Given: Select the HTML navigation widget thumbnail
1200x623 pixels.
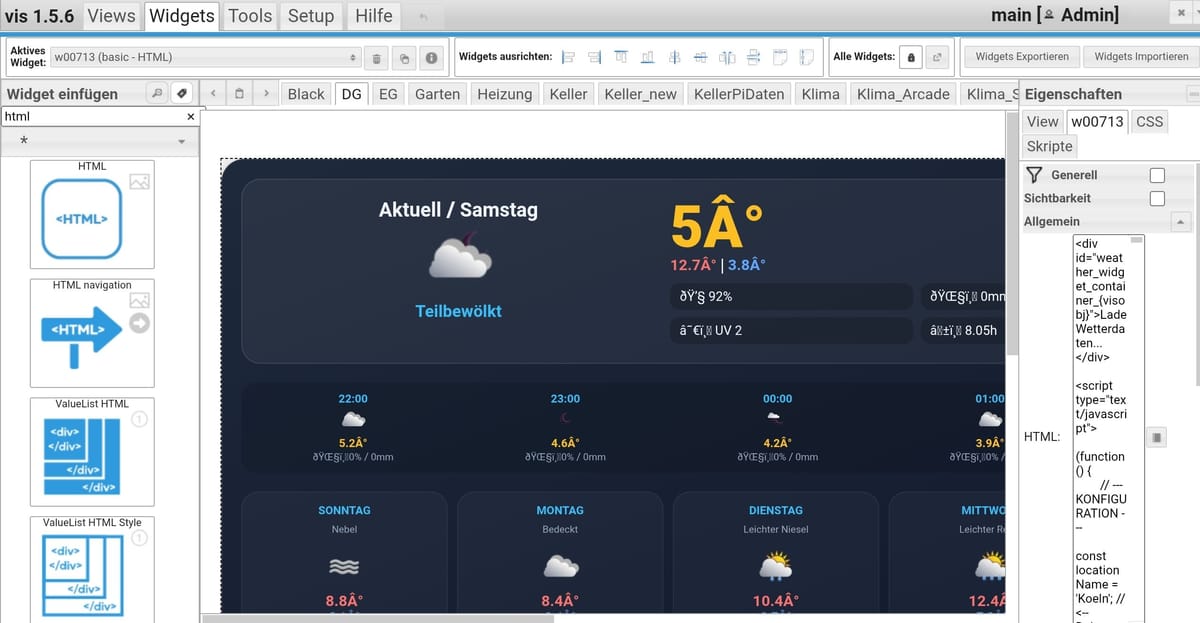Looking at the screenshot, I should [x=92, y=333].
